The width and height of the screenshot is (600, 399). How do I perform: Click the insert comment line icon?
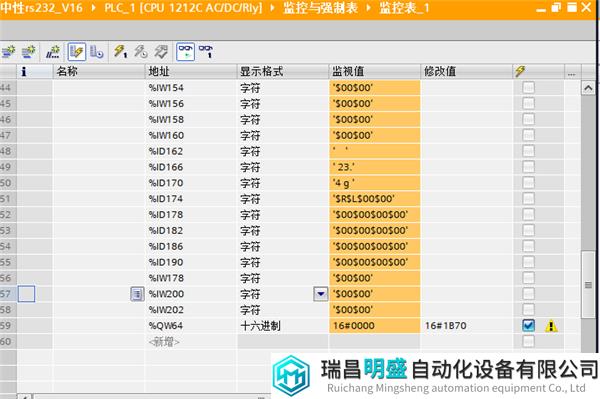[53, 52]
